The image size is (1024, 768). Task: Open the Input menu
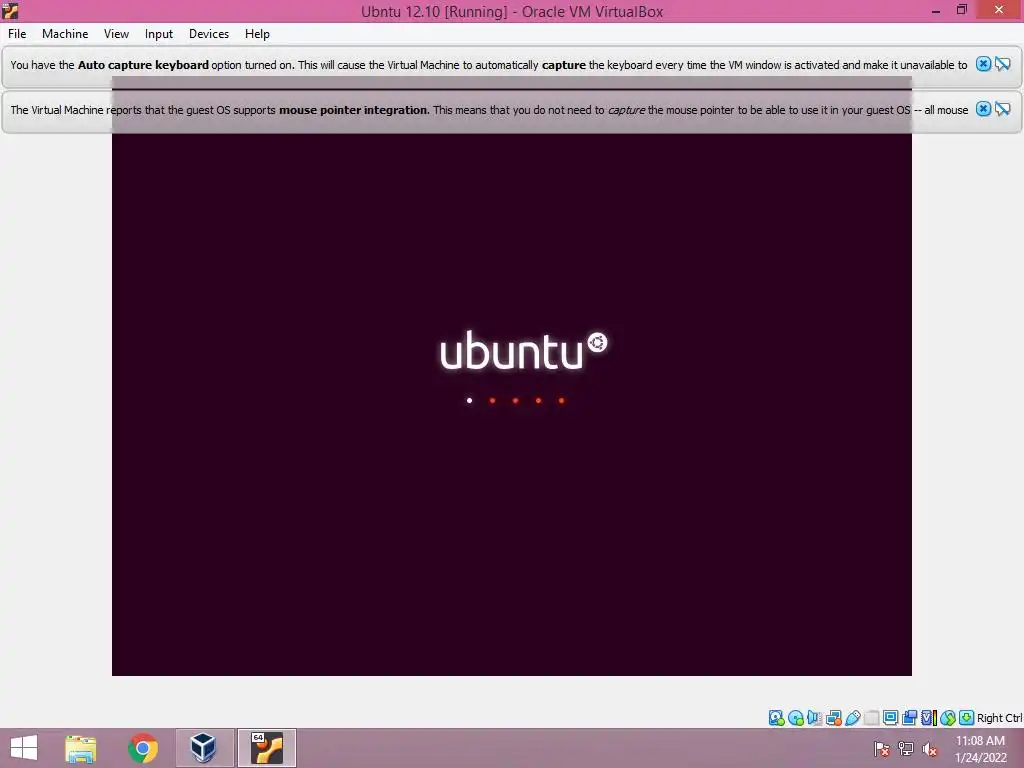tap(159, 34)
